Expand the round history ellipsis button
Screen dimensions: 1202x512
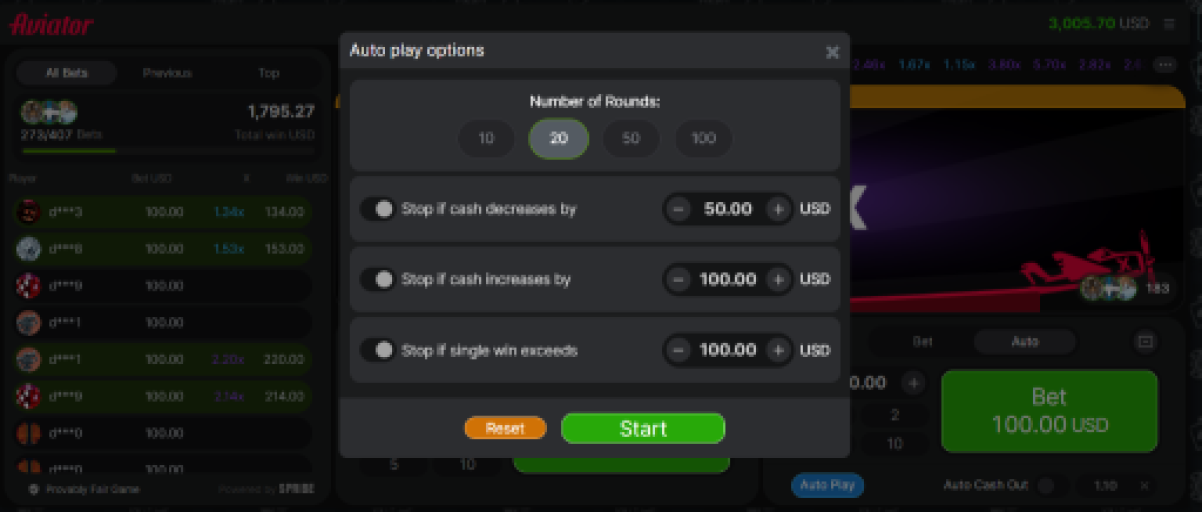1164,64
